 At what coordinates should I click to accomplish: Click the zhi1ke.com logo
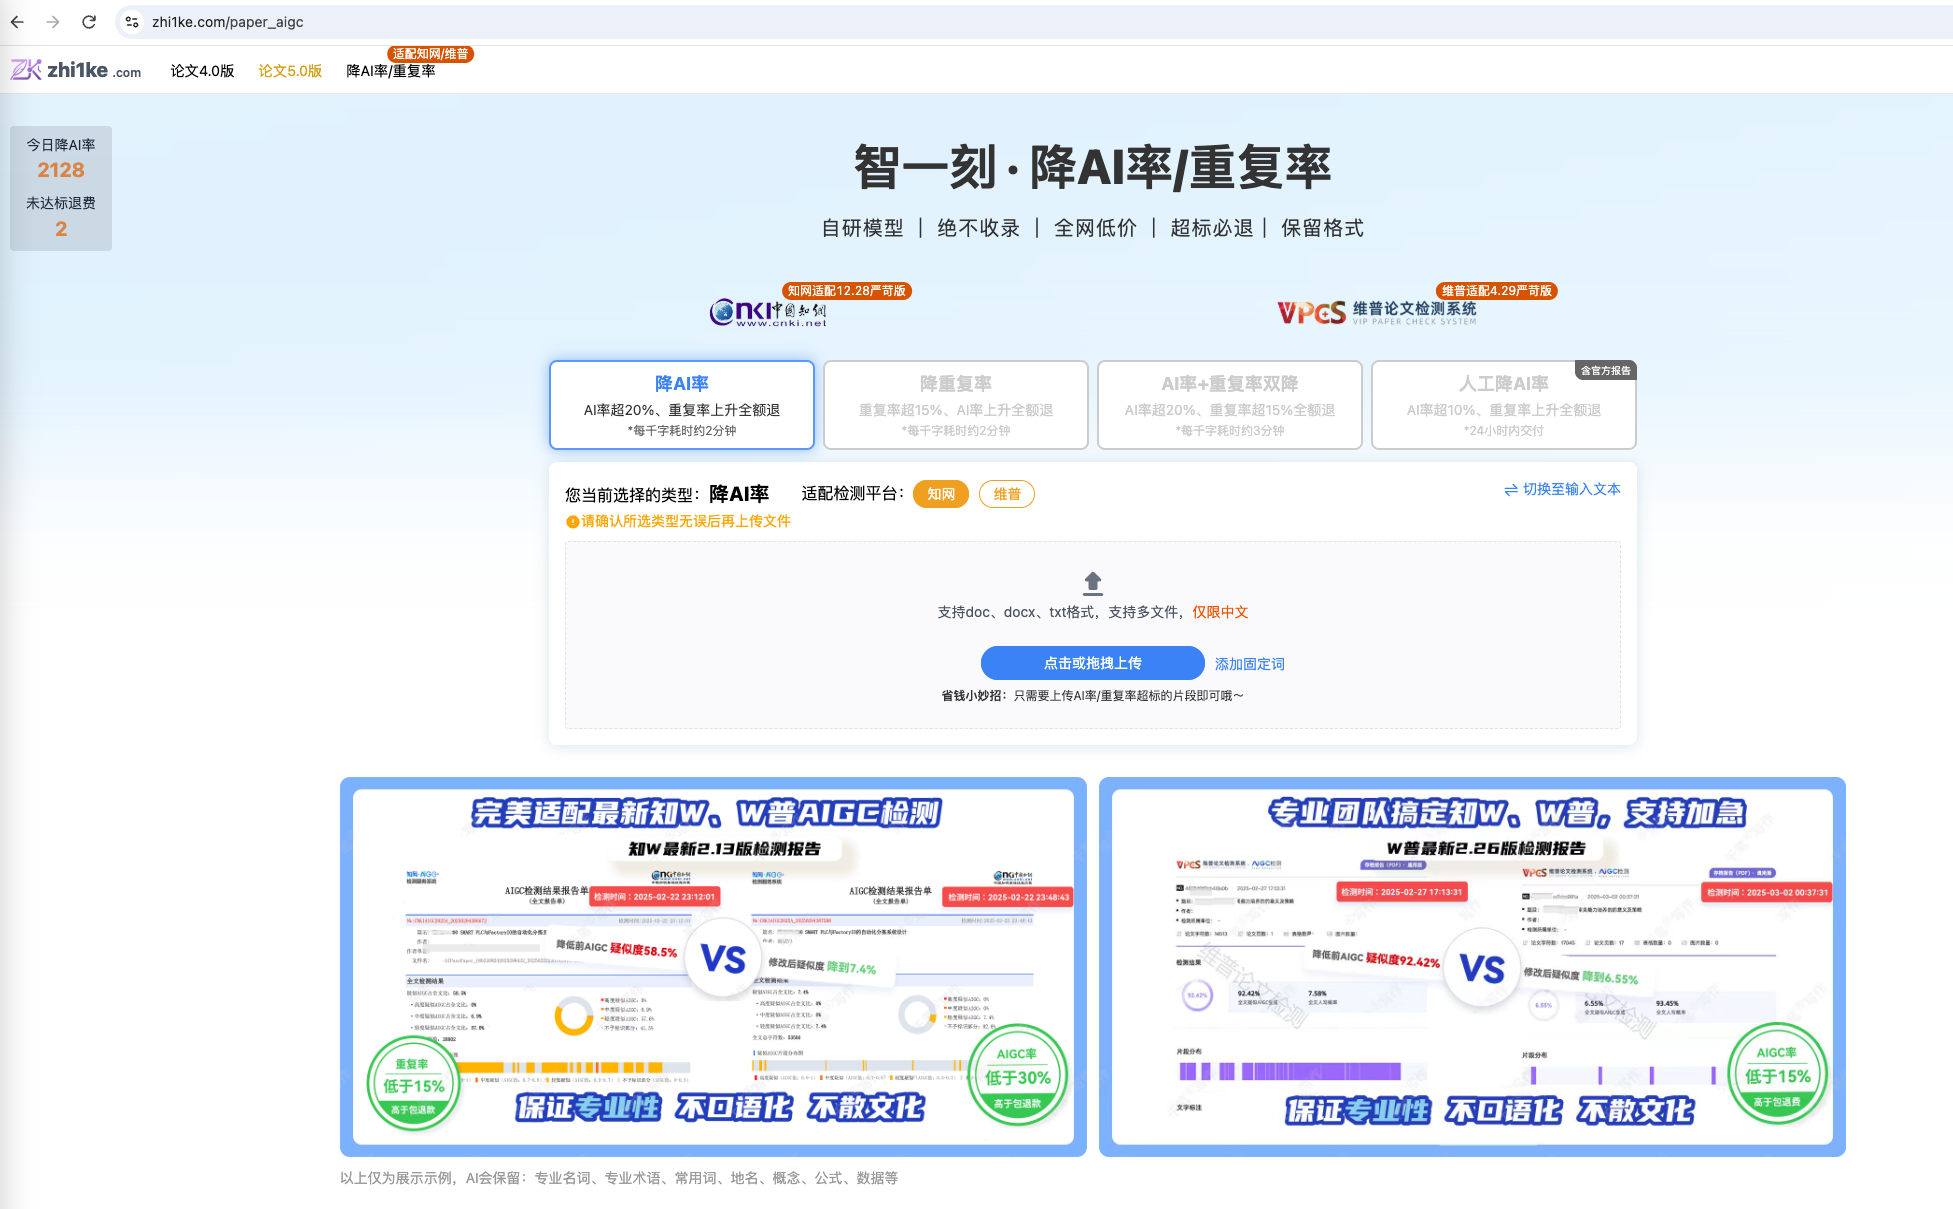[x=76, y=70]
